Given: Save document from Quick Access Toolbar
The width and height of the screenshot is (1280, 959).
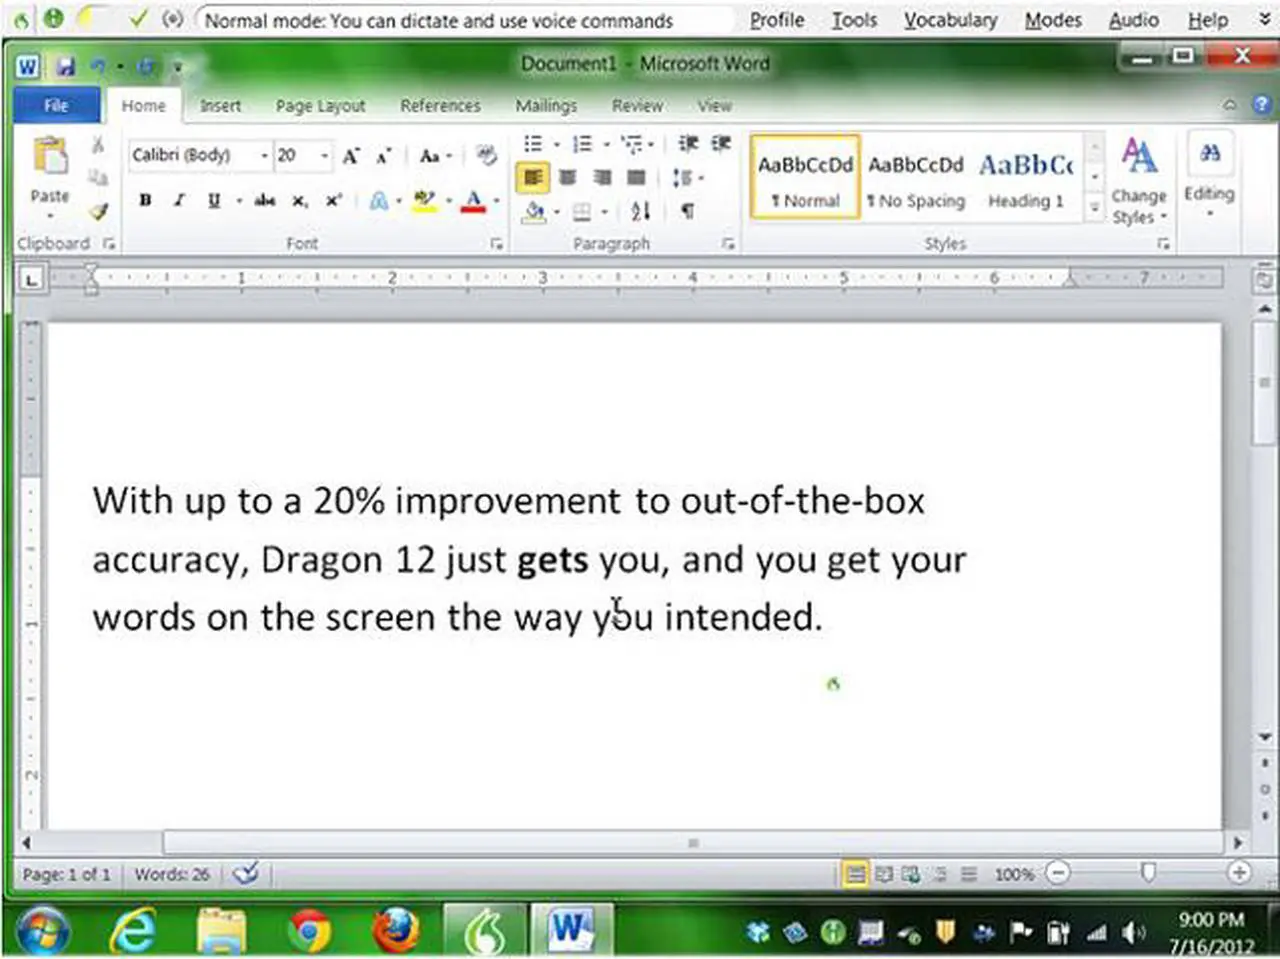Looking at the screenshot, I should coord(66,66).
